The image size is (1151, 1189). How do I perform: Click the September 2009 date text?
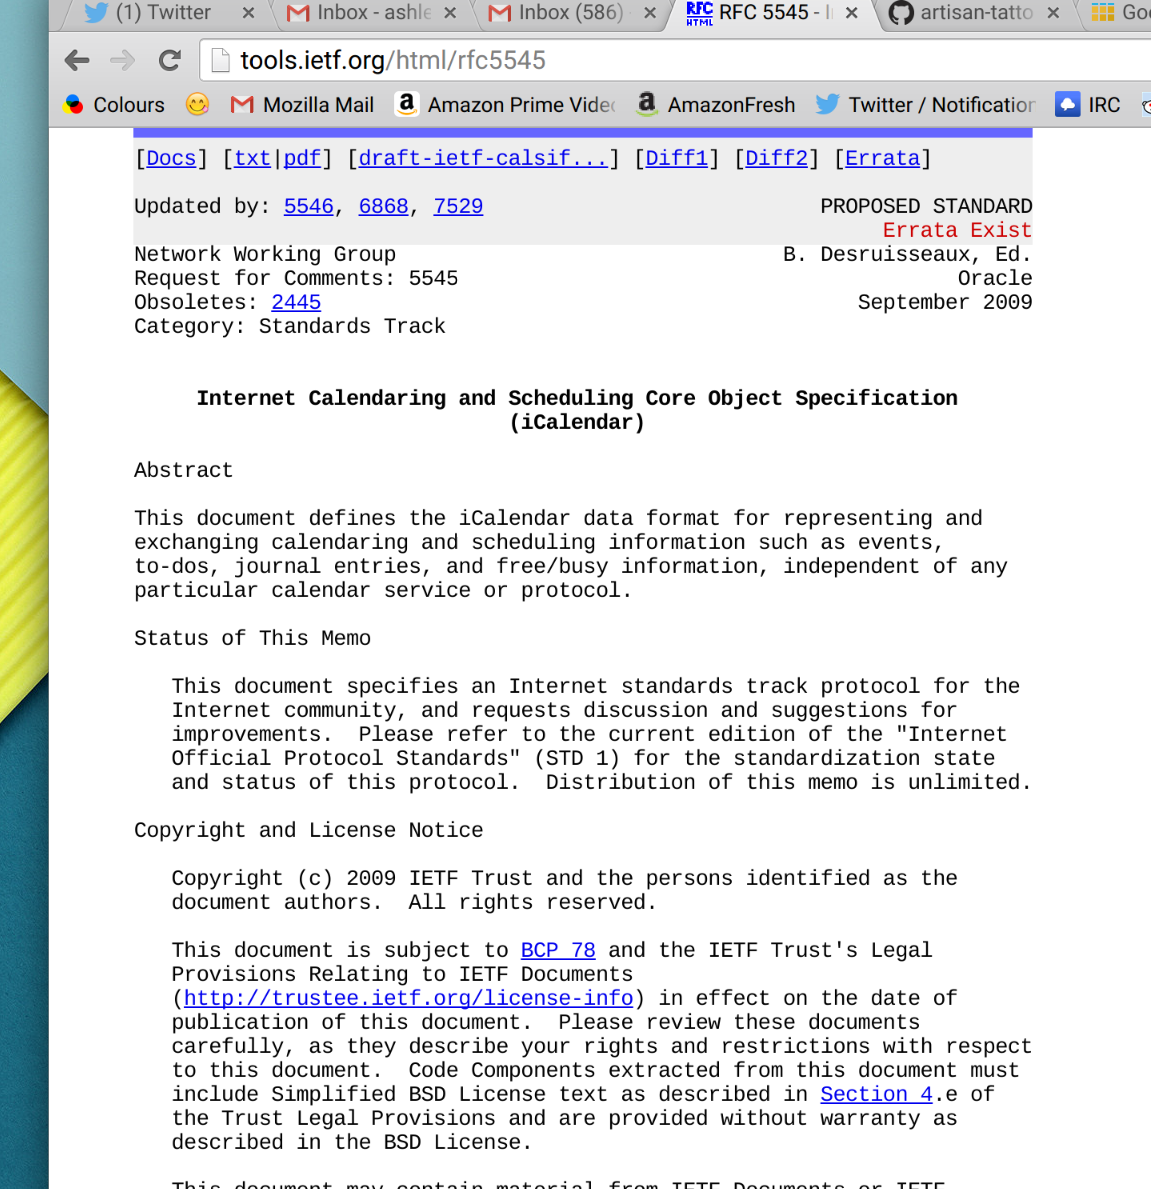(945, 303)
